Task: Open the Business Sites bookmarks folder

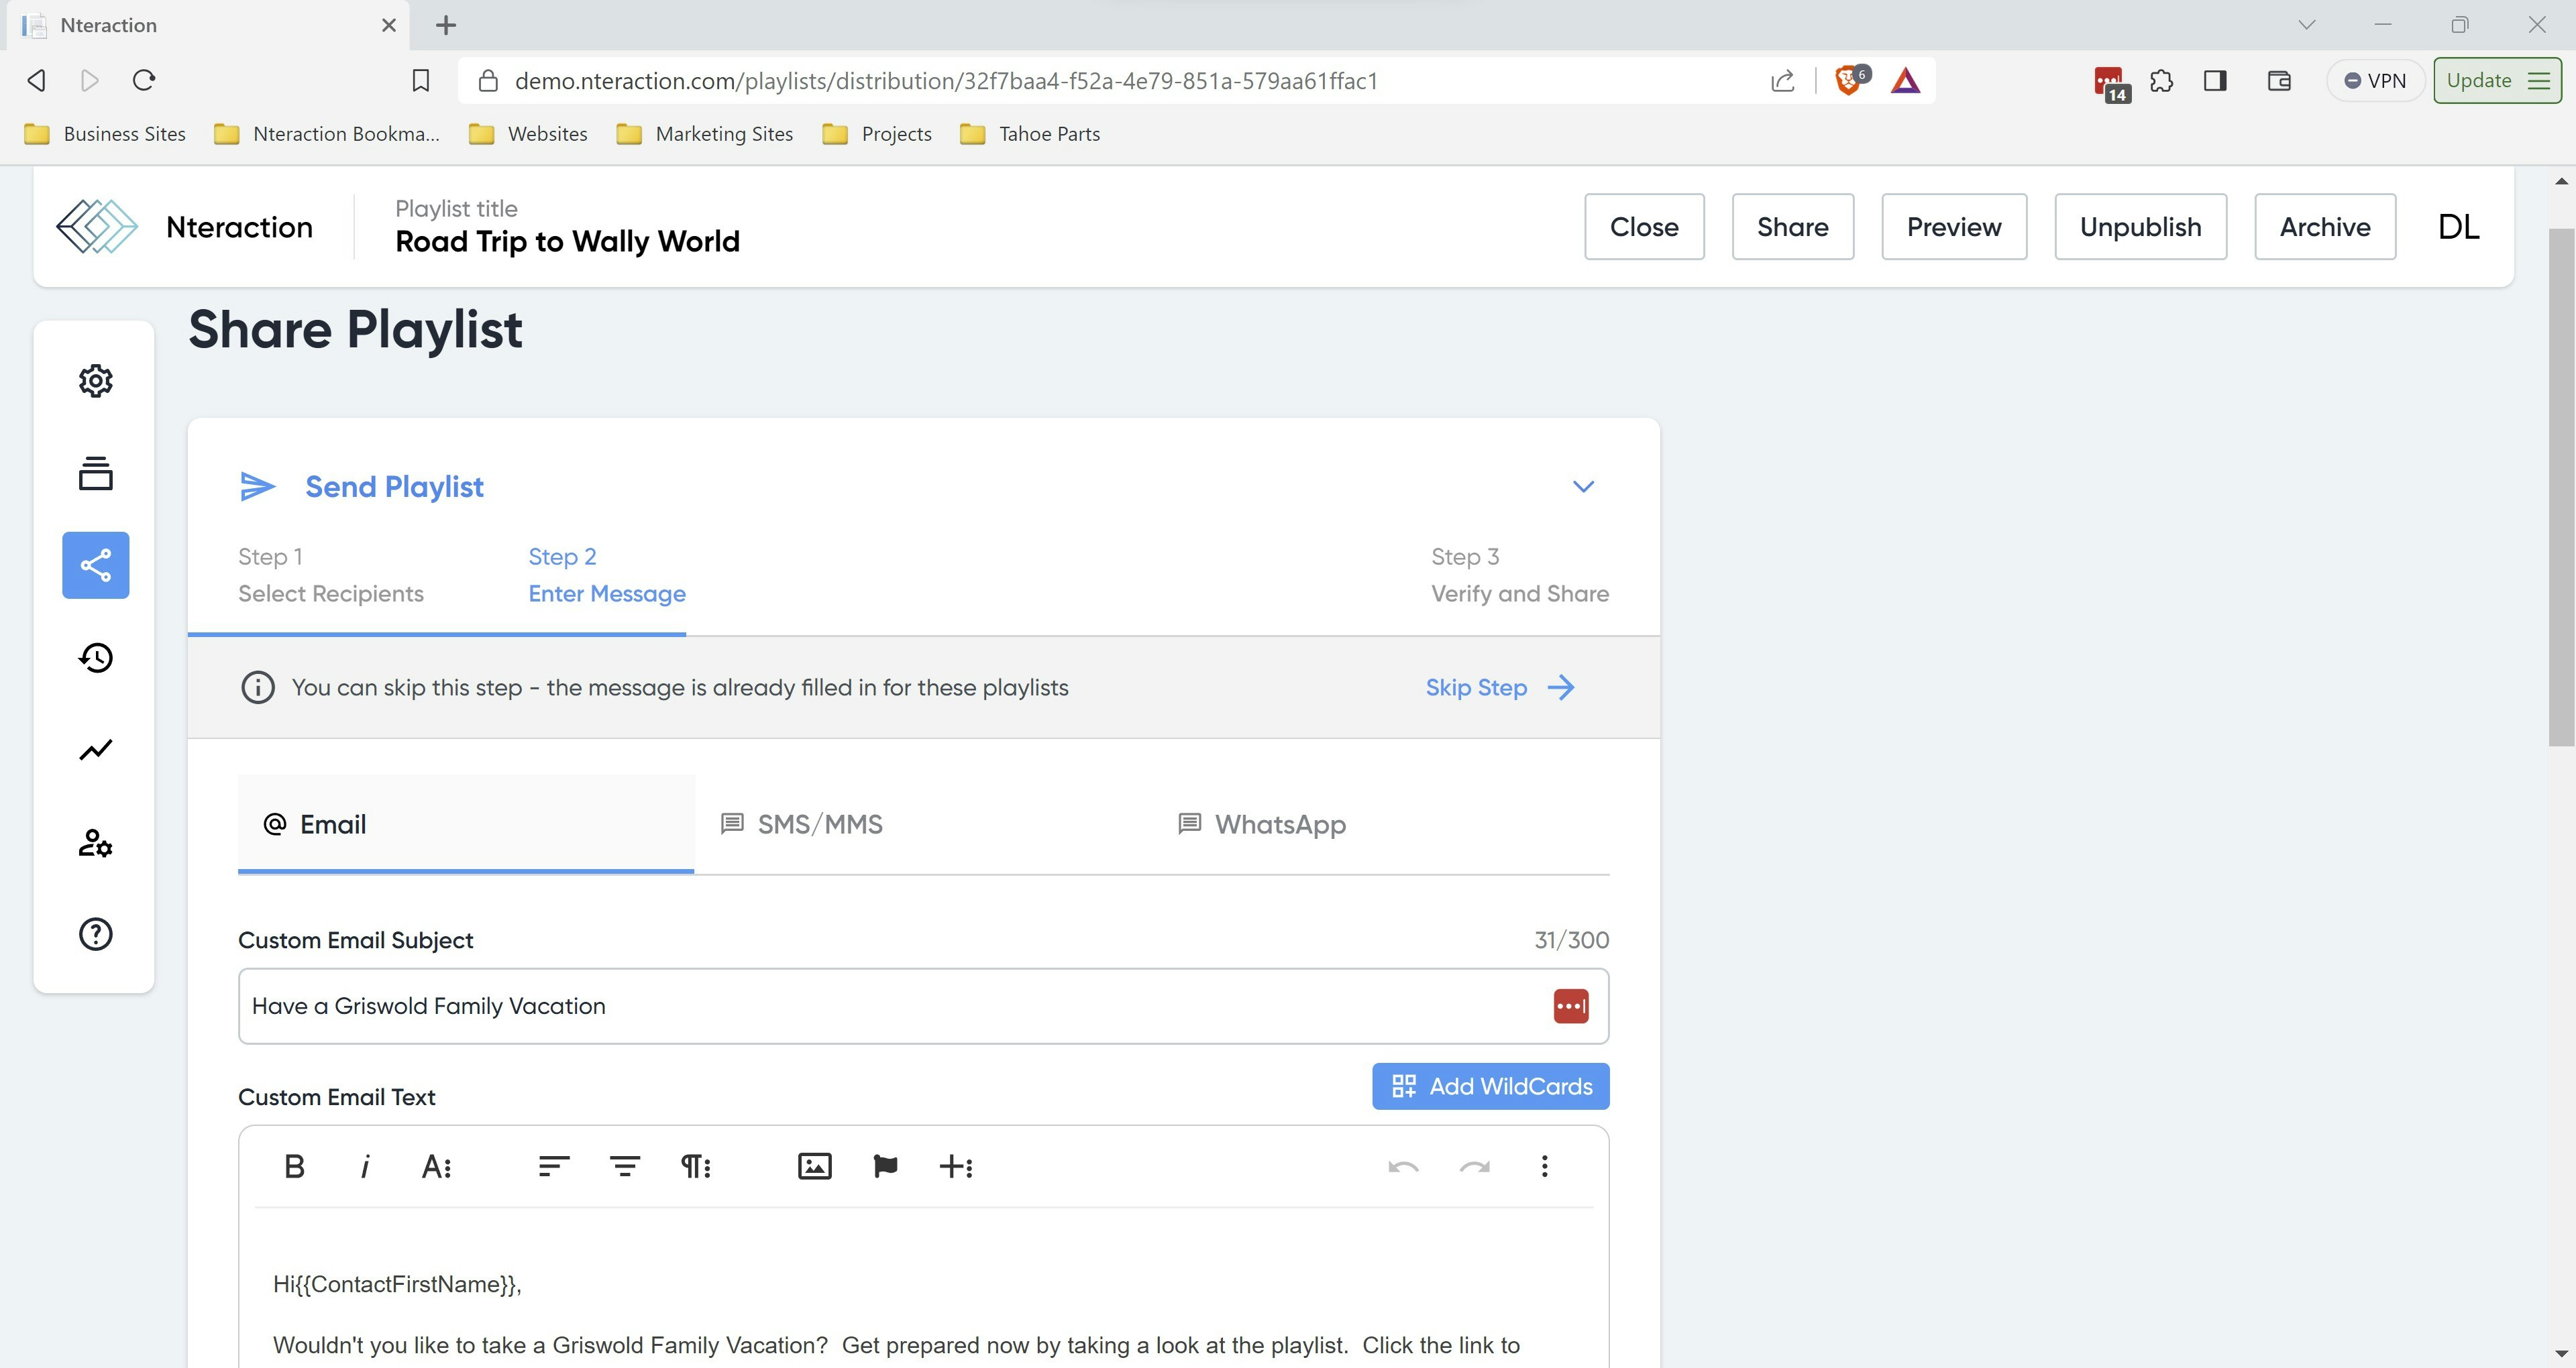Action: 105,134
